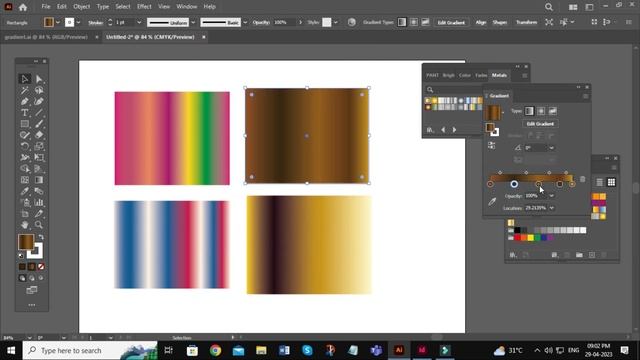Click Edit Gradient in control bar
This screenshot has width=640, height=360.
click(451, 22)
